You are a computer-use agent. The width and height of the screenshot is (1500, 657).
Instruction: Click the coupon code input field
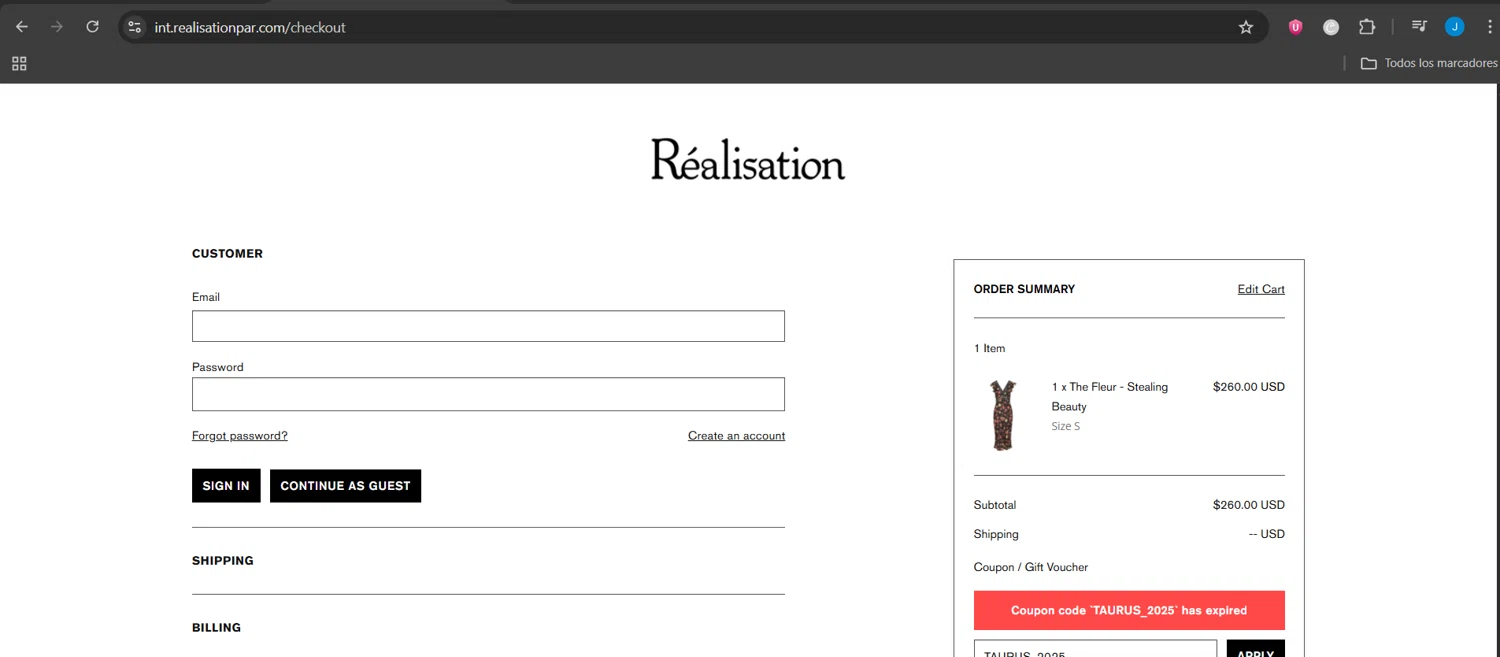click(x=1095, y=649)
